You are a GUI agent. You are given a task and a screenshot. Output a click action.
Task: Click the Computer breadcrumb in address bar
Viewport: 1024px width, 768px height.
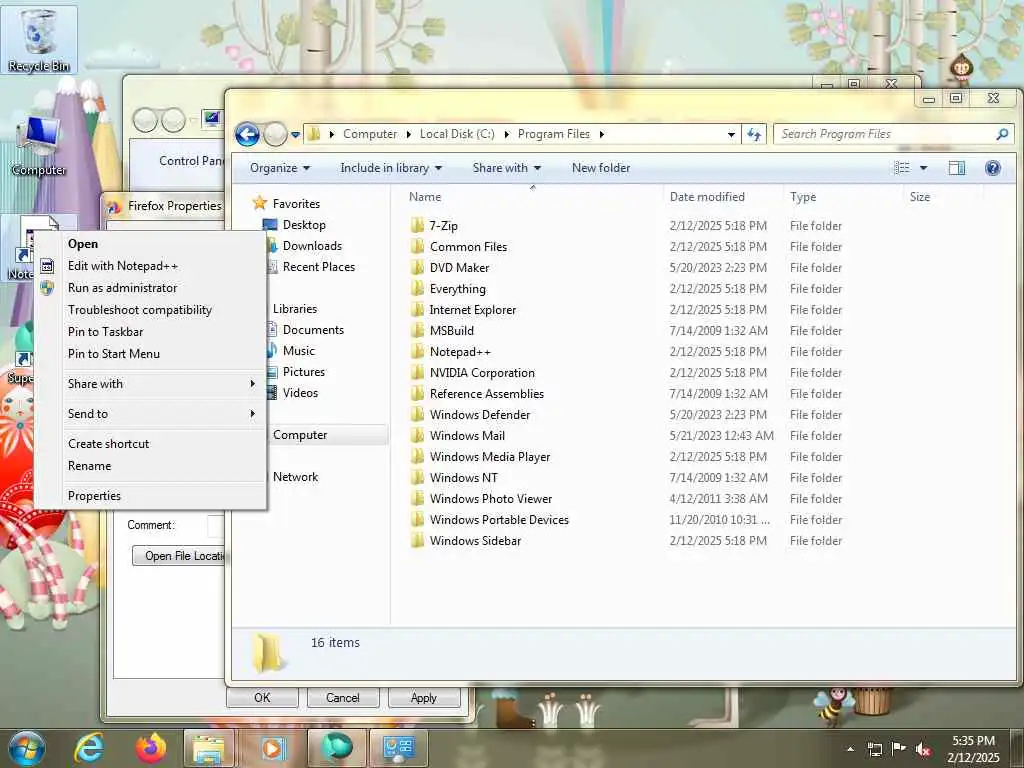coord(370,134)
